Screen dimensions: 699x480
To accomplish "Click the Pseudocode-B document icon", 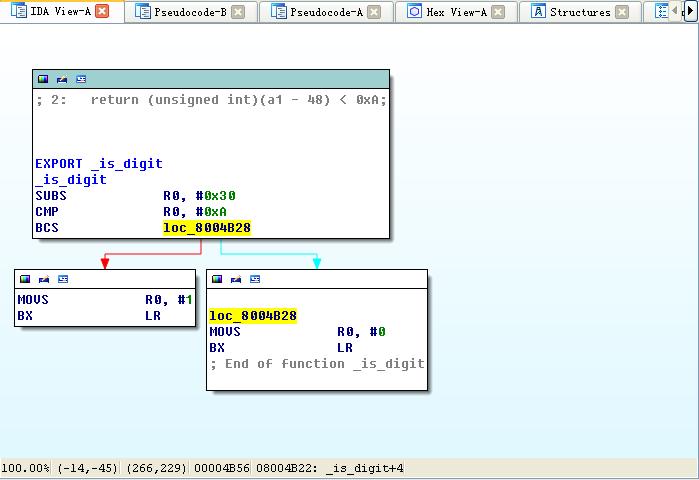I will coord(143,12).
